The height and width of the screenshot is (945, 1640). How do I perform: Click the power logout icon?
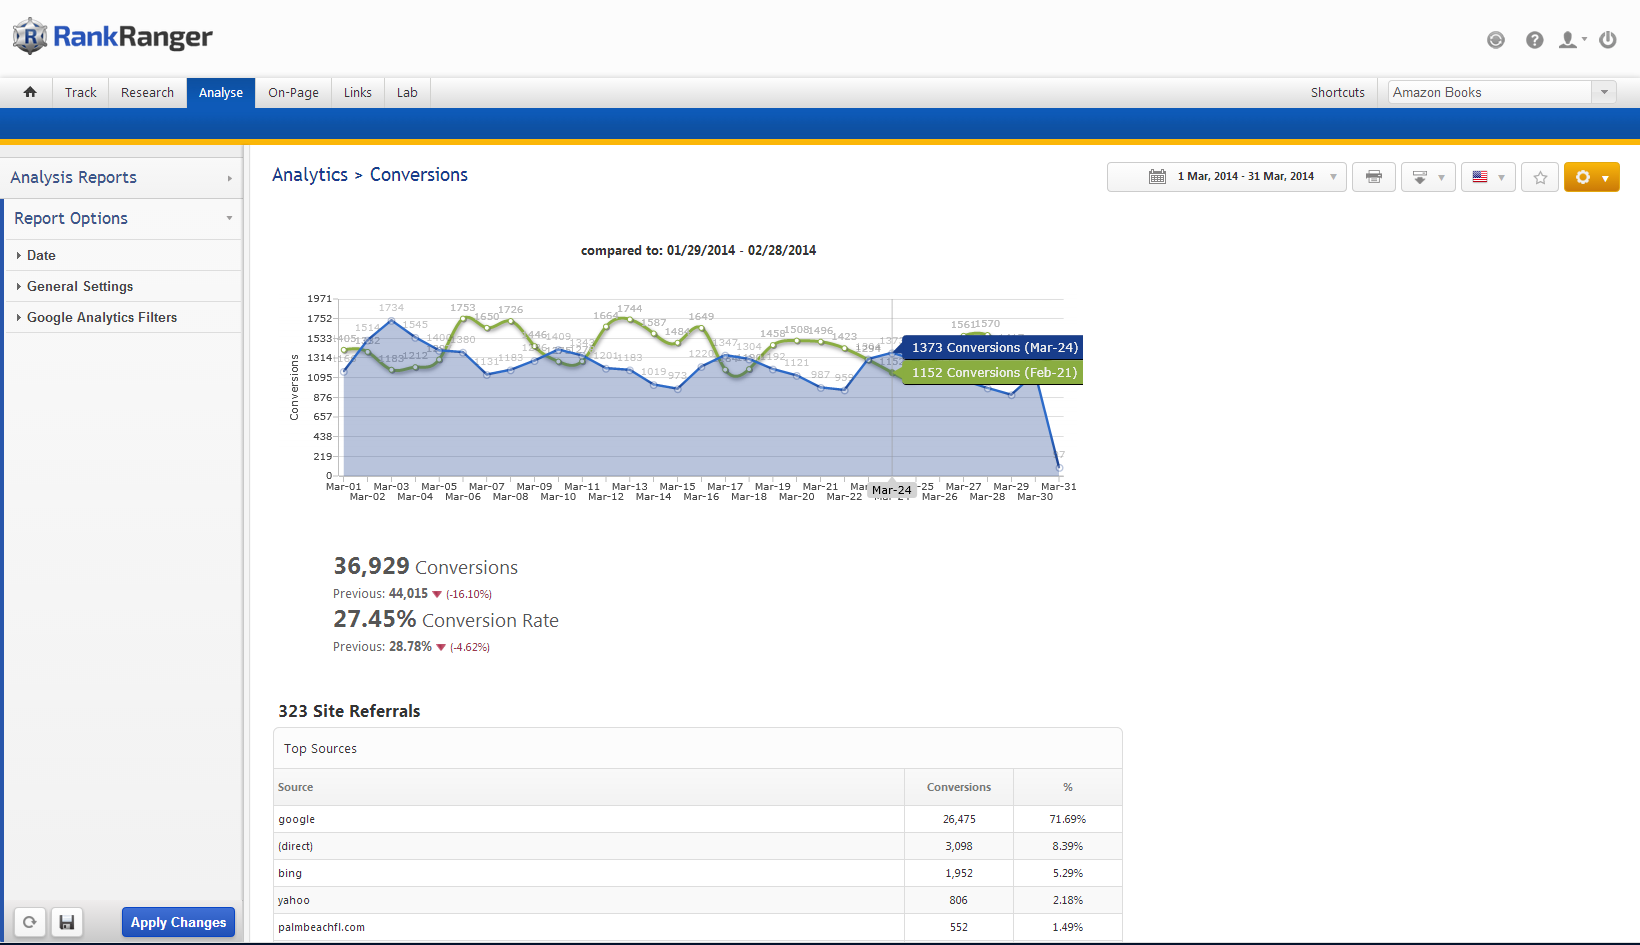click(x=1608, y=40)
